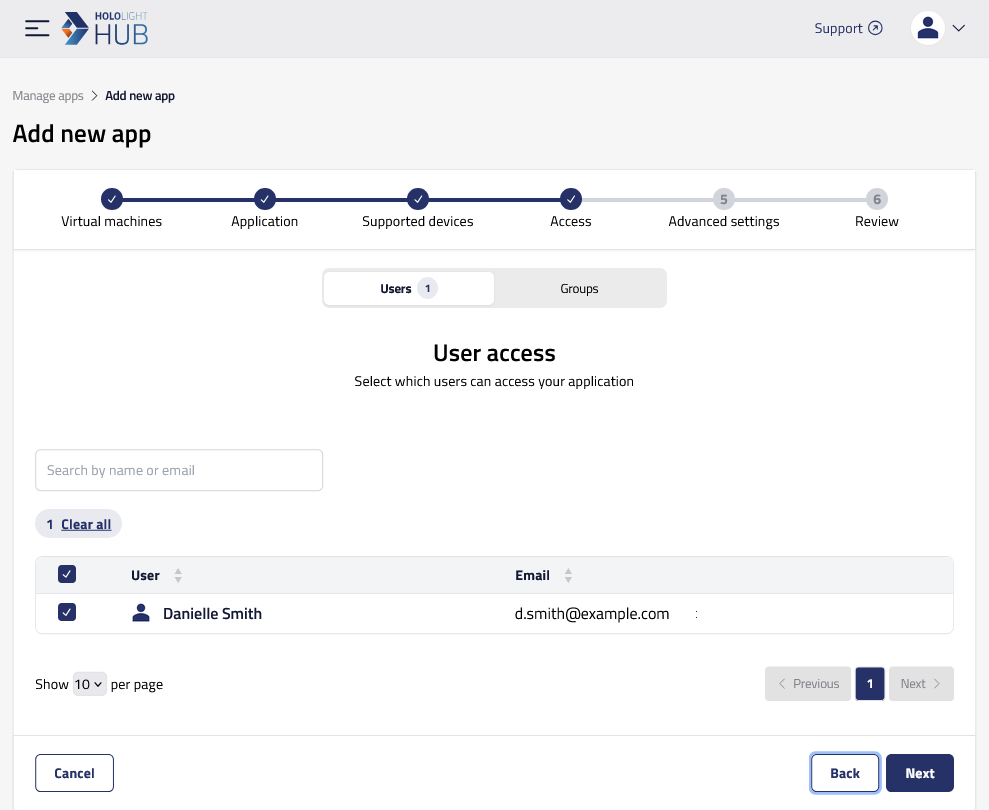Uncheck Danielle Smith's checkbox
989x810 pixels.
pos(67,612)
